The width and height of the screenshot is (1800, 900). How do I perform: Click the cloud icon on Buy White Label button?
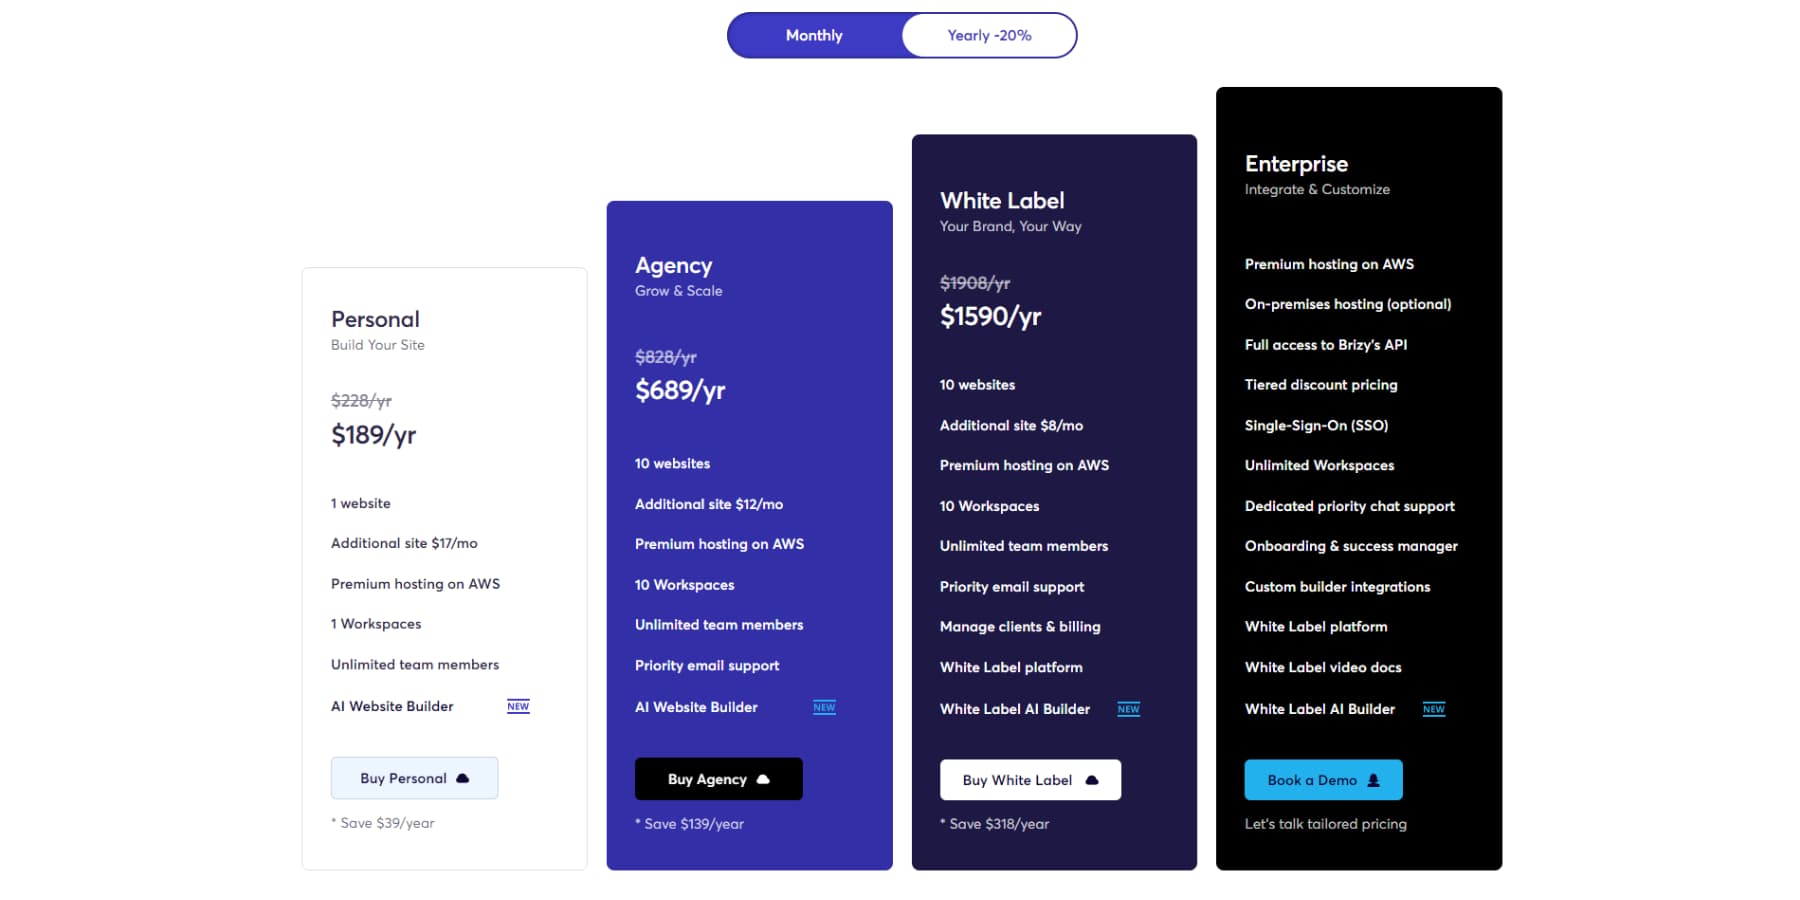1092,780
